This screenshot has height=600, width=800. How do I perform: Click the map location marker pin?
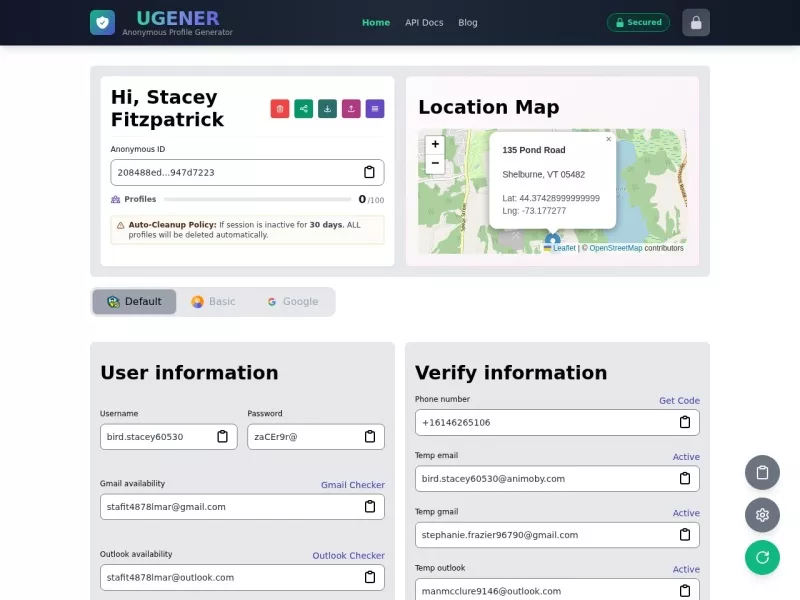[x=553, y=240]
